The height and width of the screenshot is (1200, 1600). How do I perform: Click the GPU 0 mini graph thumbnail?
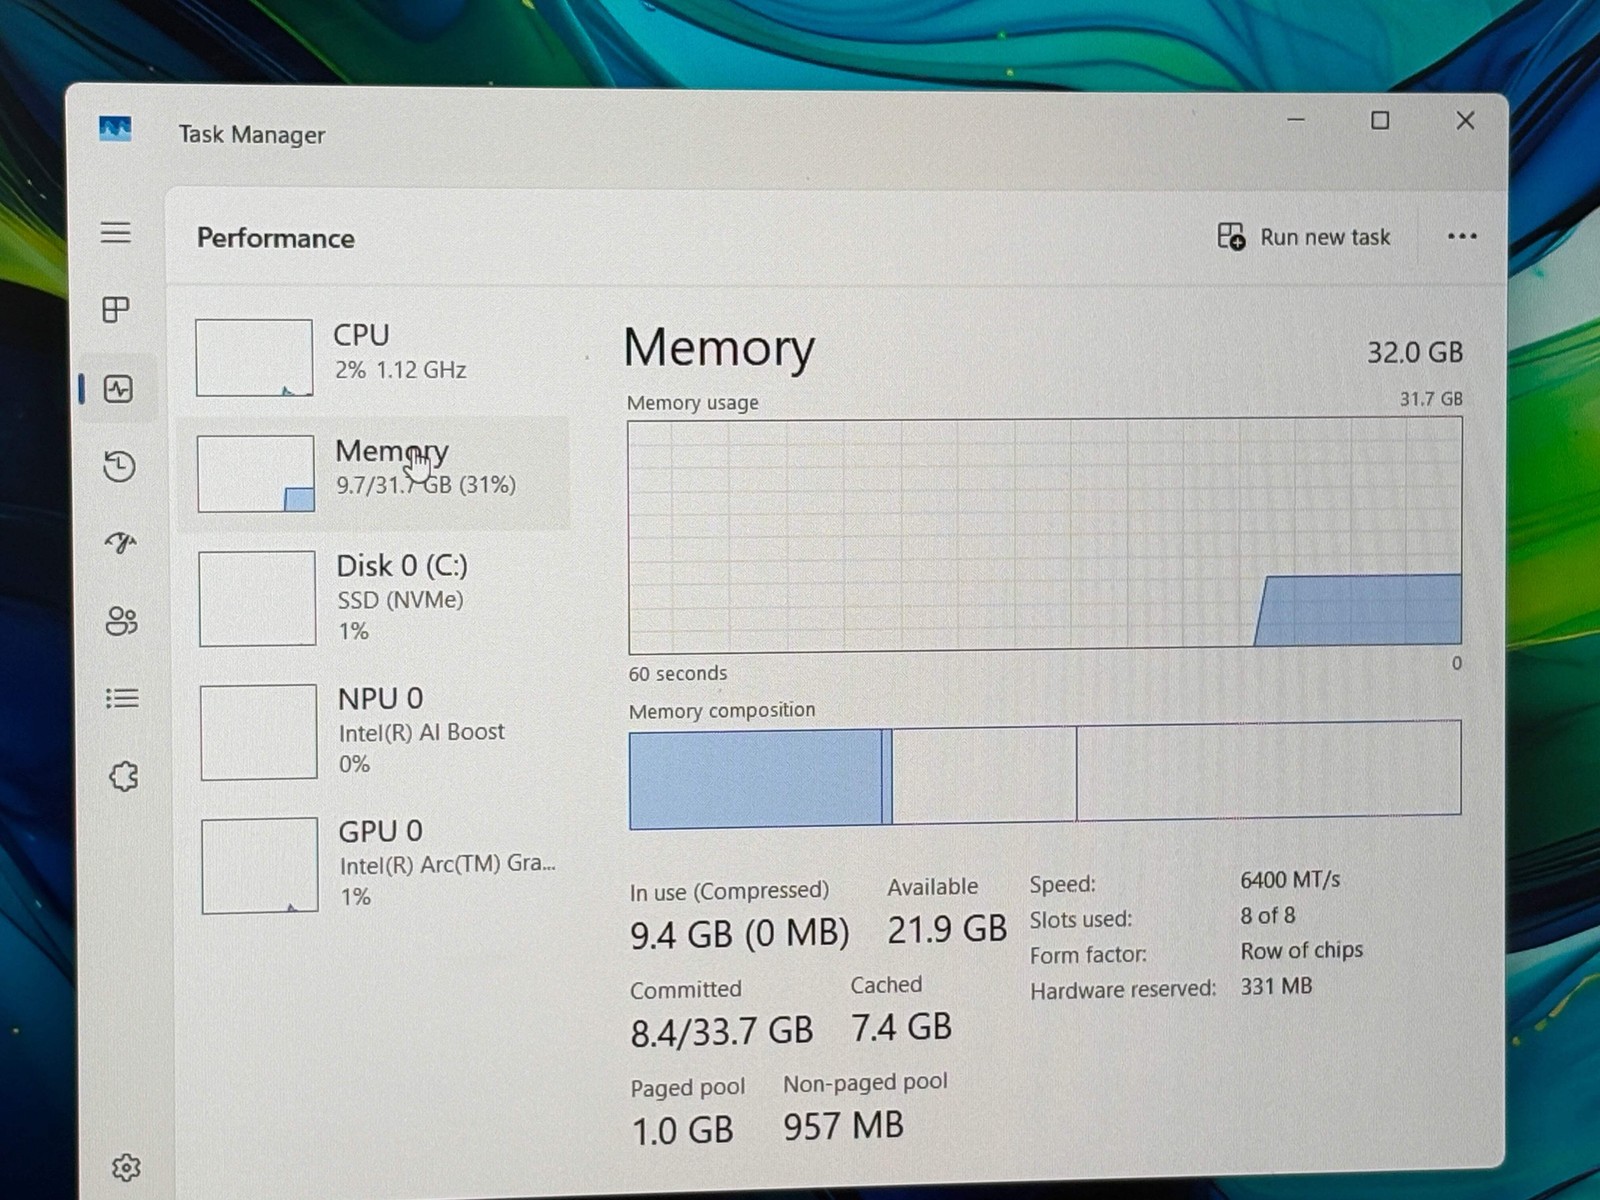coord(260,866)
